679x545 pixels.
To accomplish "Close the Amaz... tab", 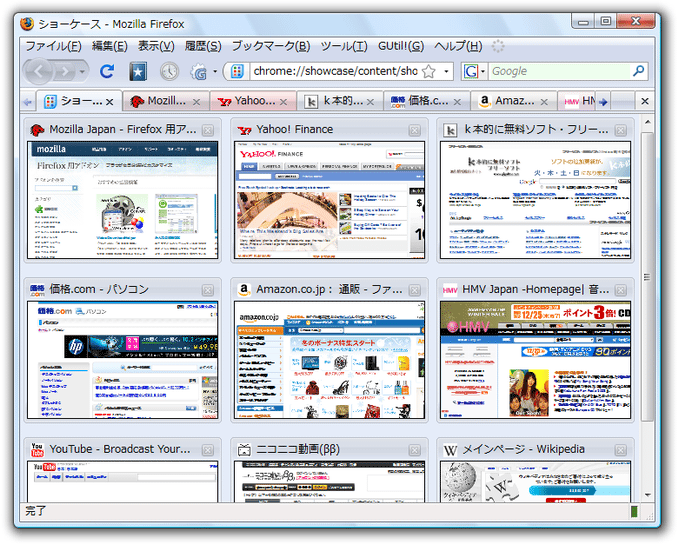I will 544,102.
